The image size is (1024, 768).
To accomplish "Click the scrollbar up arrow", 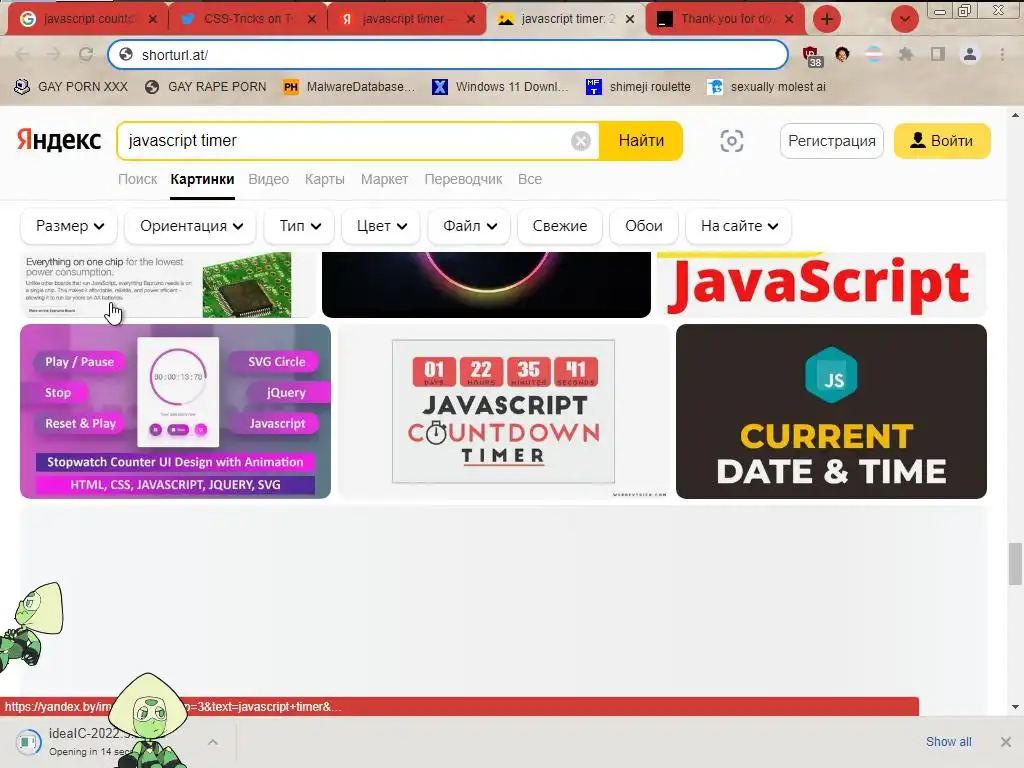I will [1015, 115].
